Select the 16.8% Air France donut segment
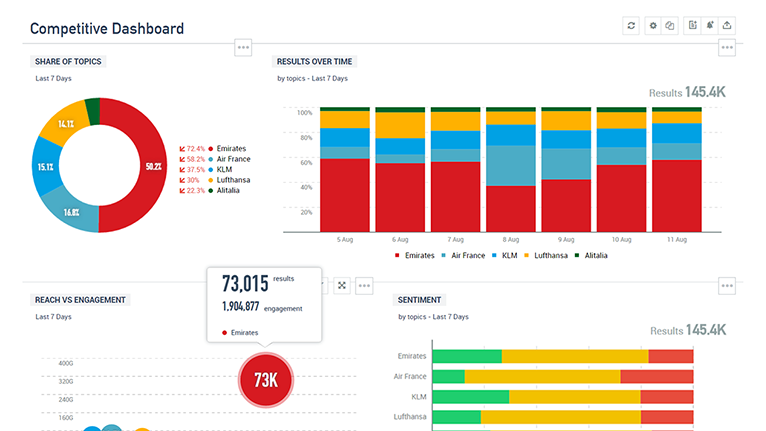This screenshot has height=431, width=766. tap(71, 212)
